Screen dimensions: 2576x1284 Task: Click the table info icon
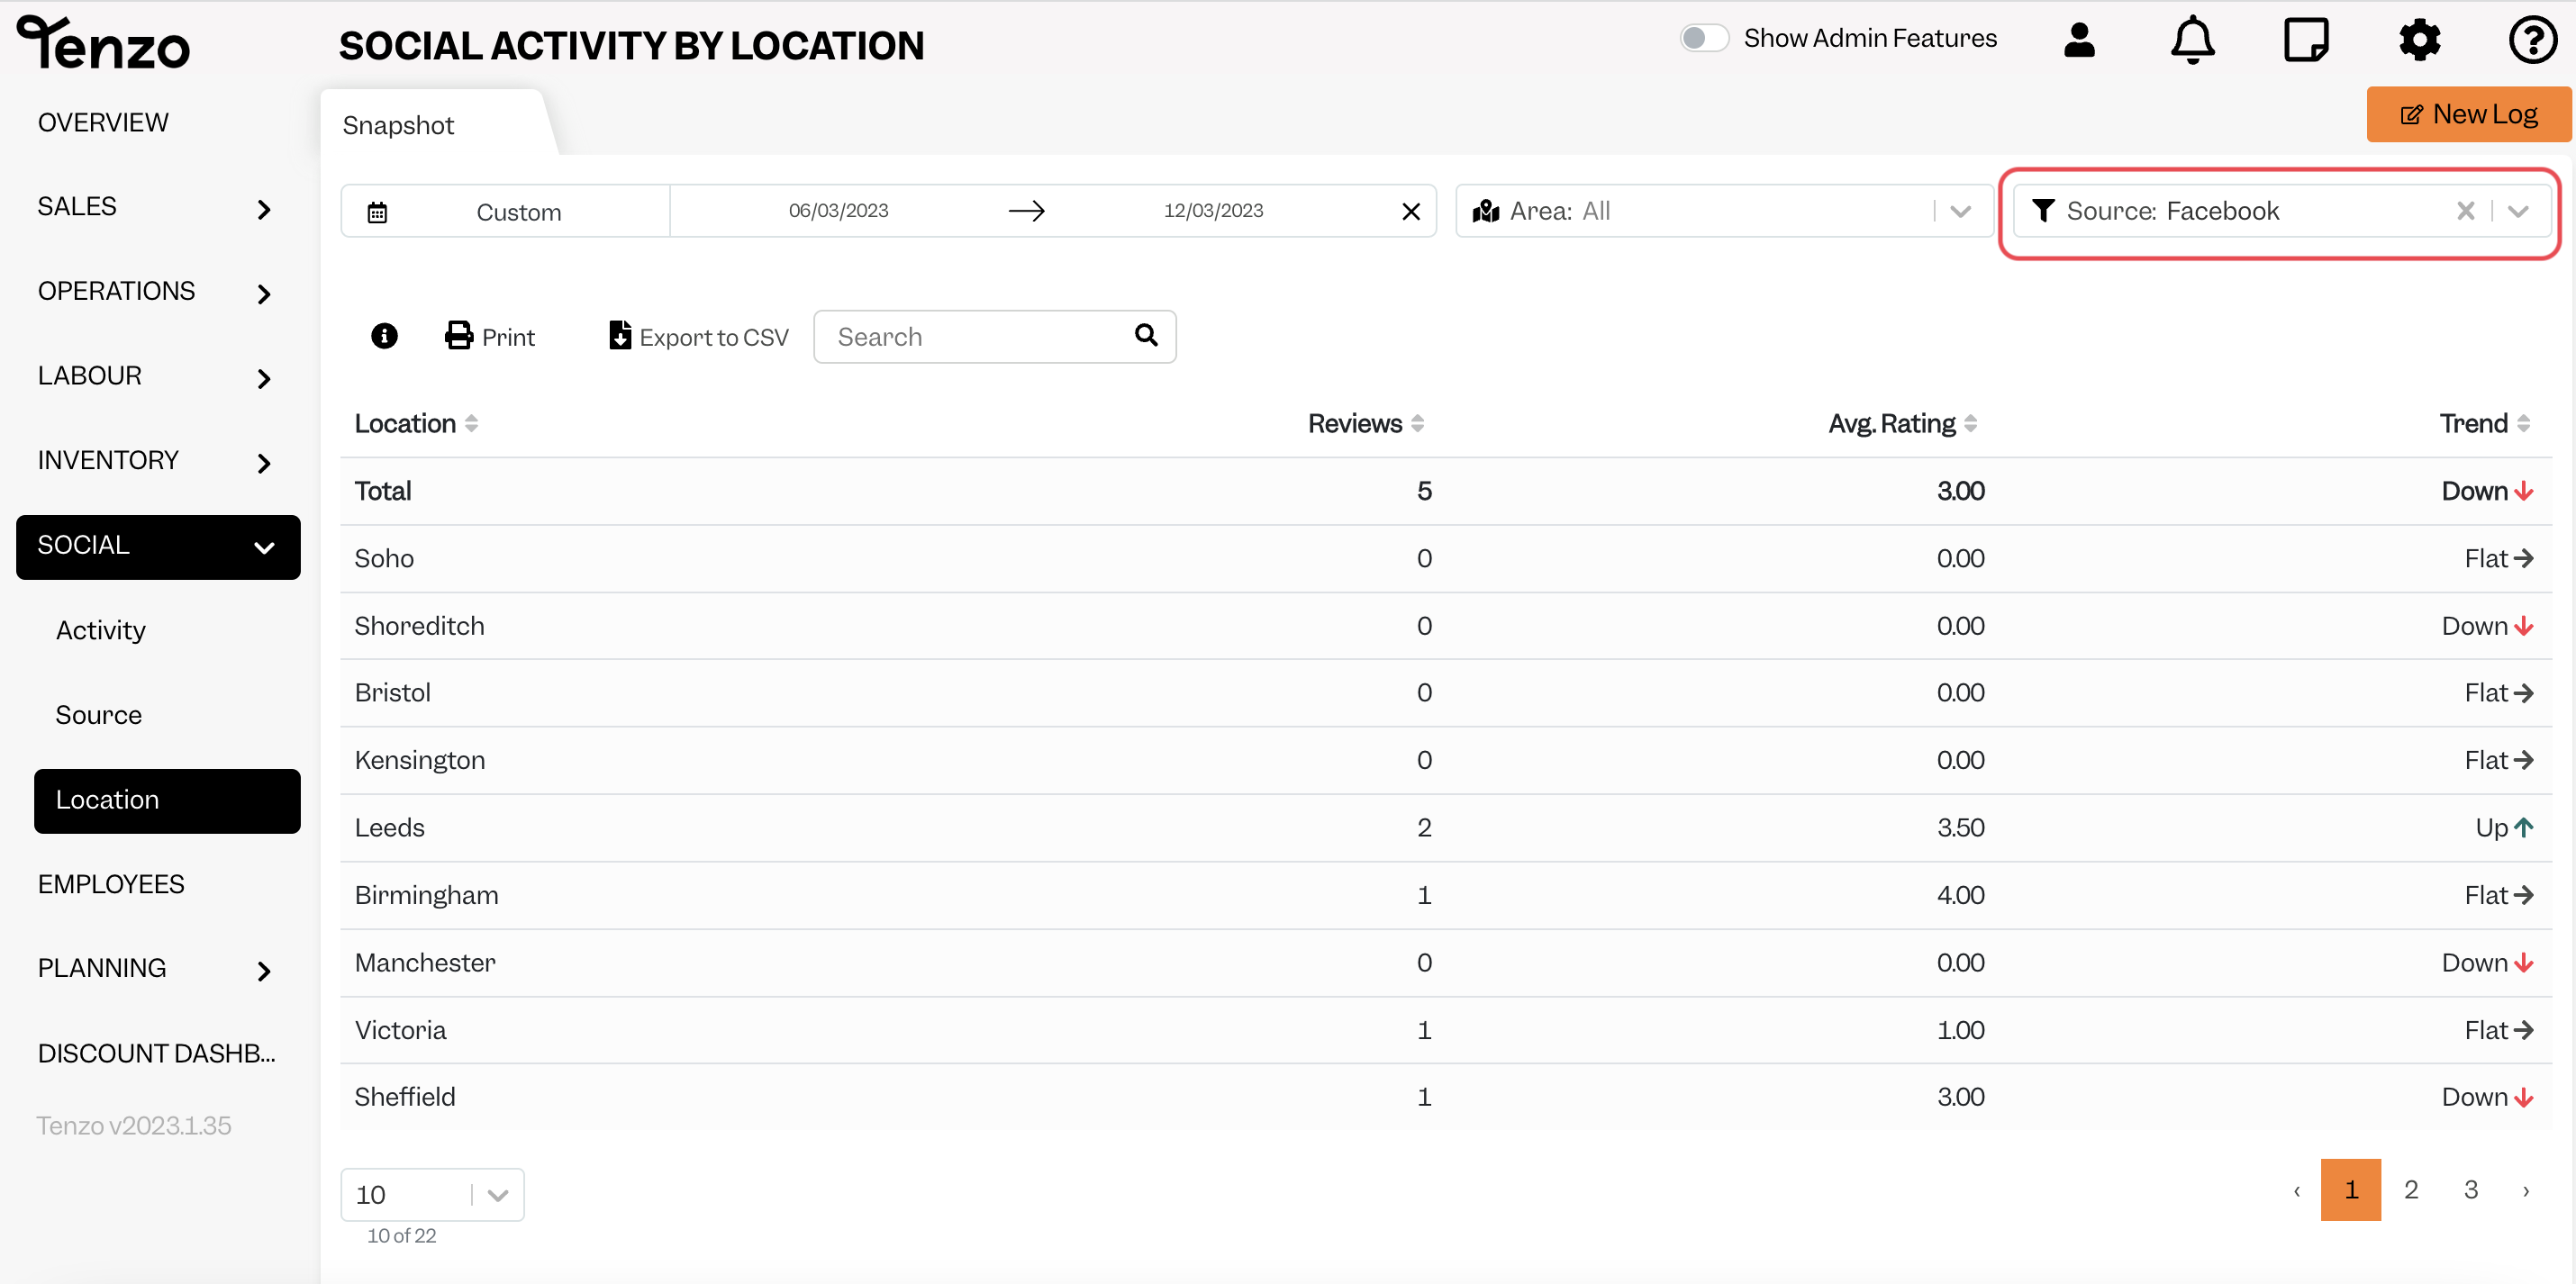384,336
